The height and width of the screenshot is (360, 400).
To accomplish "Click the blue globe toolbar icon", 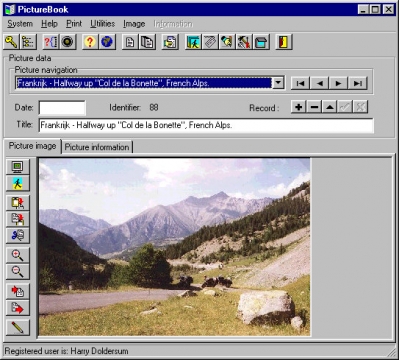I will 107,42.
